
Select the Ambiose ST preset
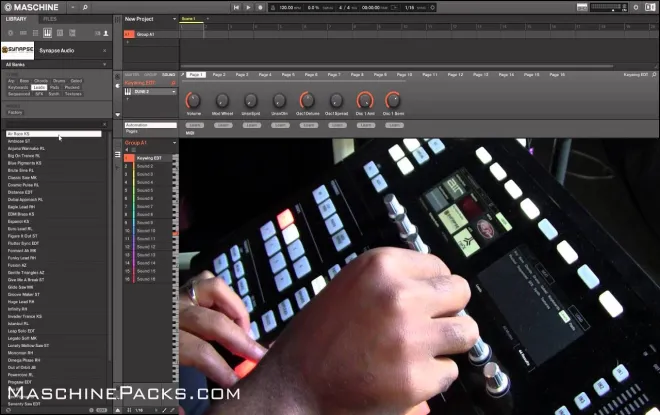[x=54, y=141]
